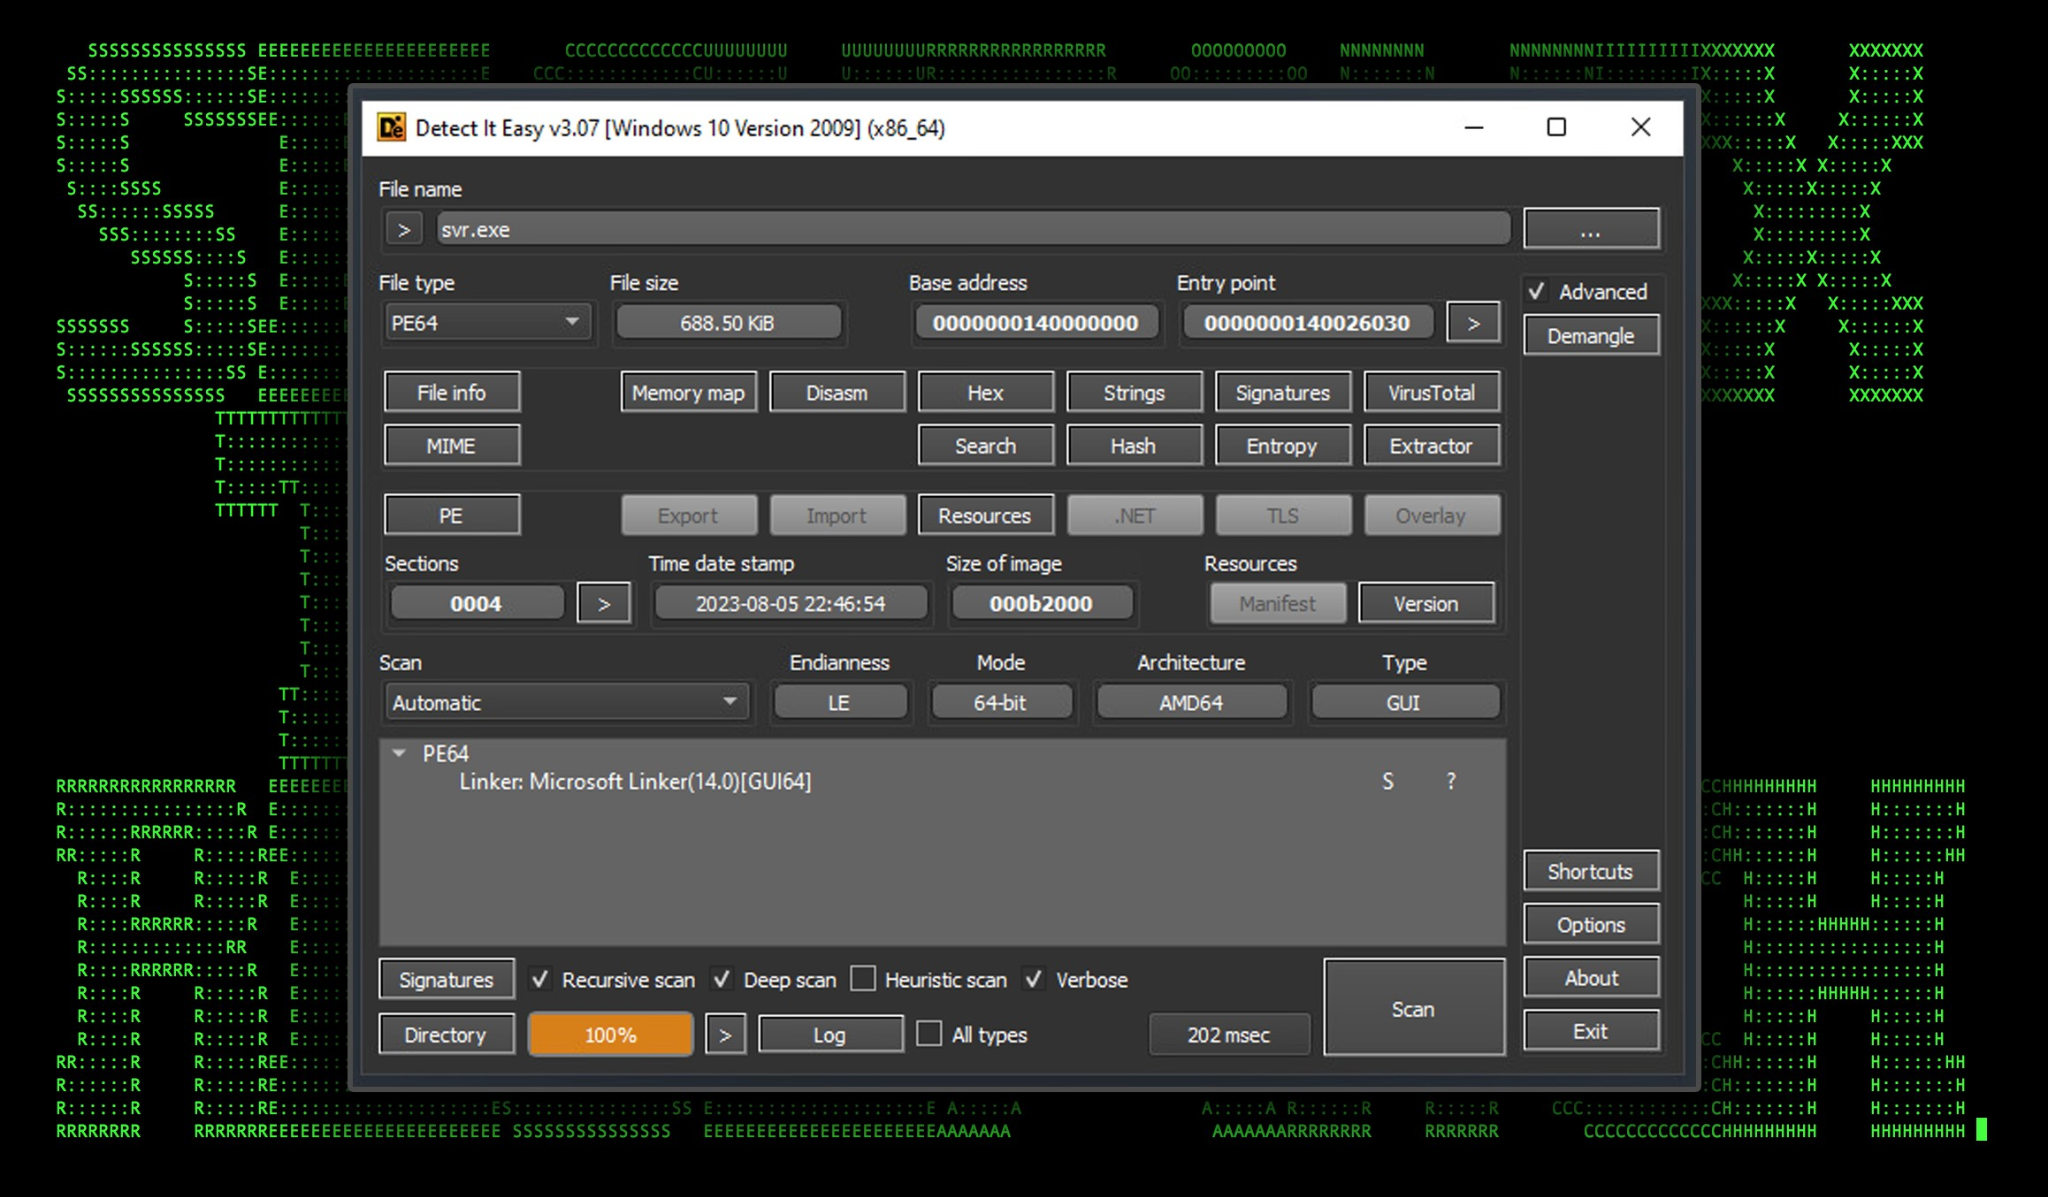Image resolution: width=2048 pixels, height=1197 pixels.
Task: Click the arrow button beside file name
Action: 403,230
